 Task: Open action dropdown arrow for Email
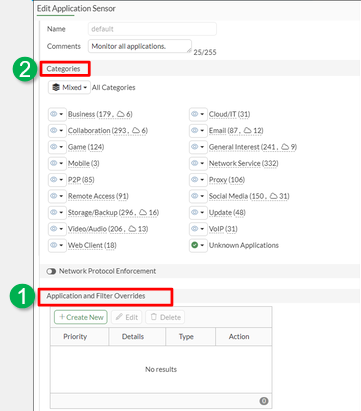(202, 131)
